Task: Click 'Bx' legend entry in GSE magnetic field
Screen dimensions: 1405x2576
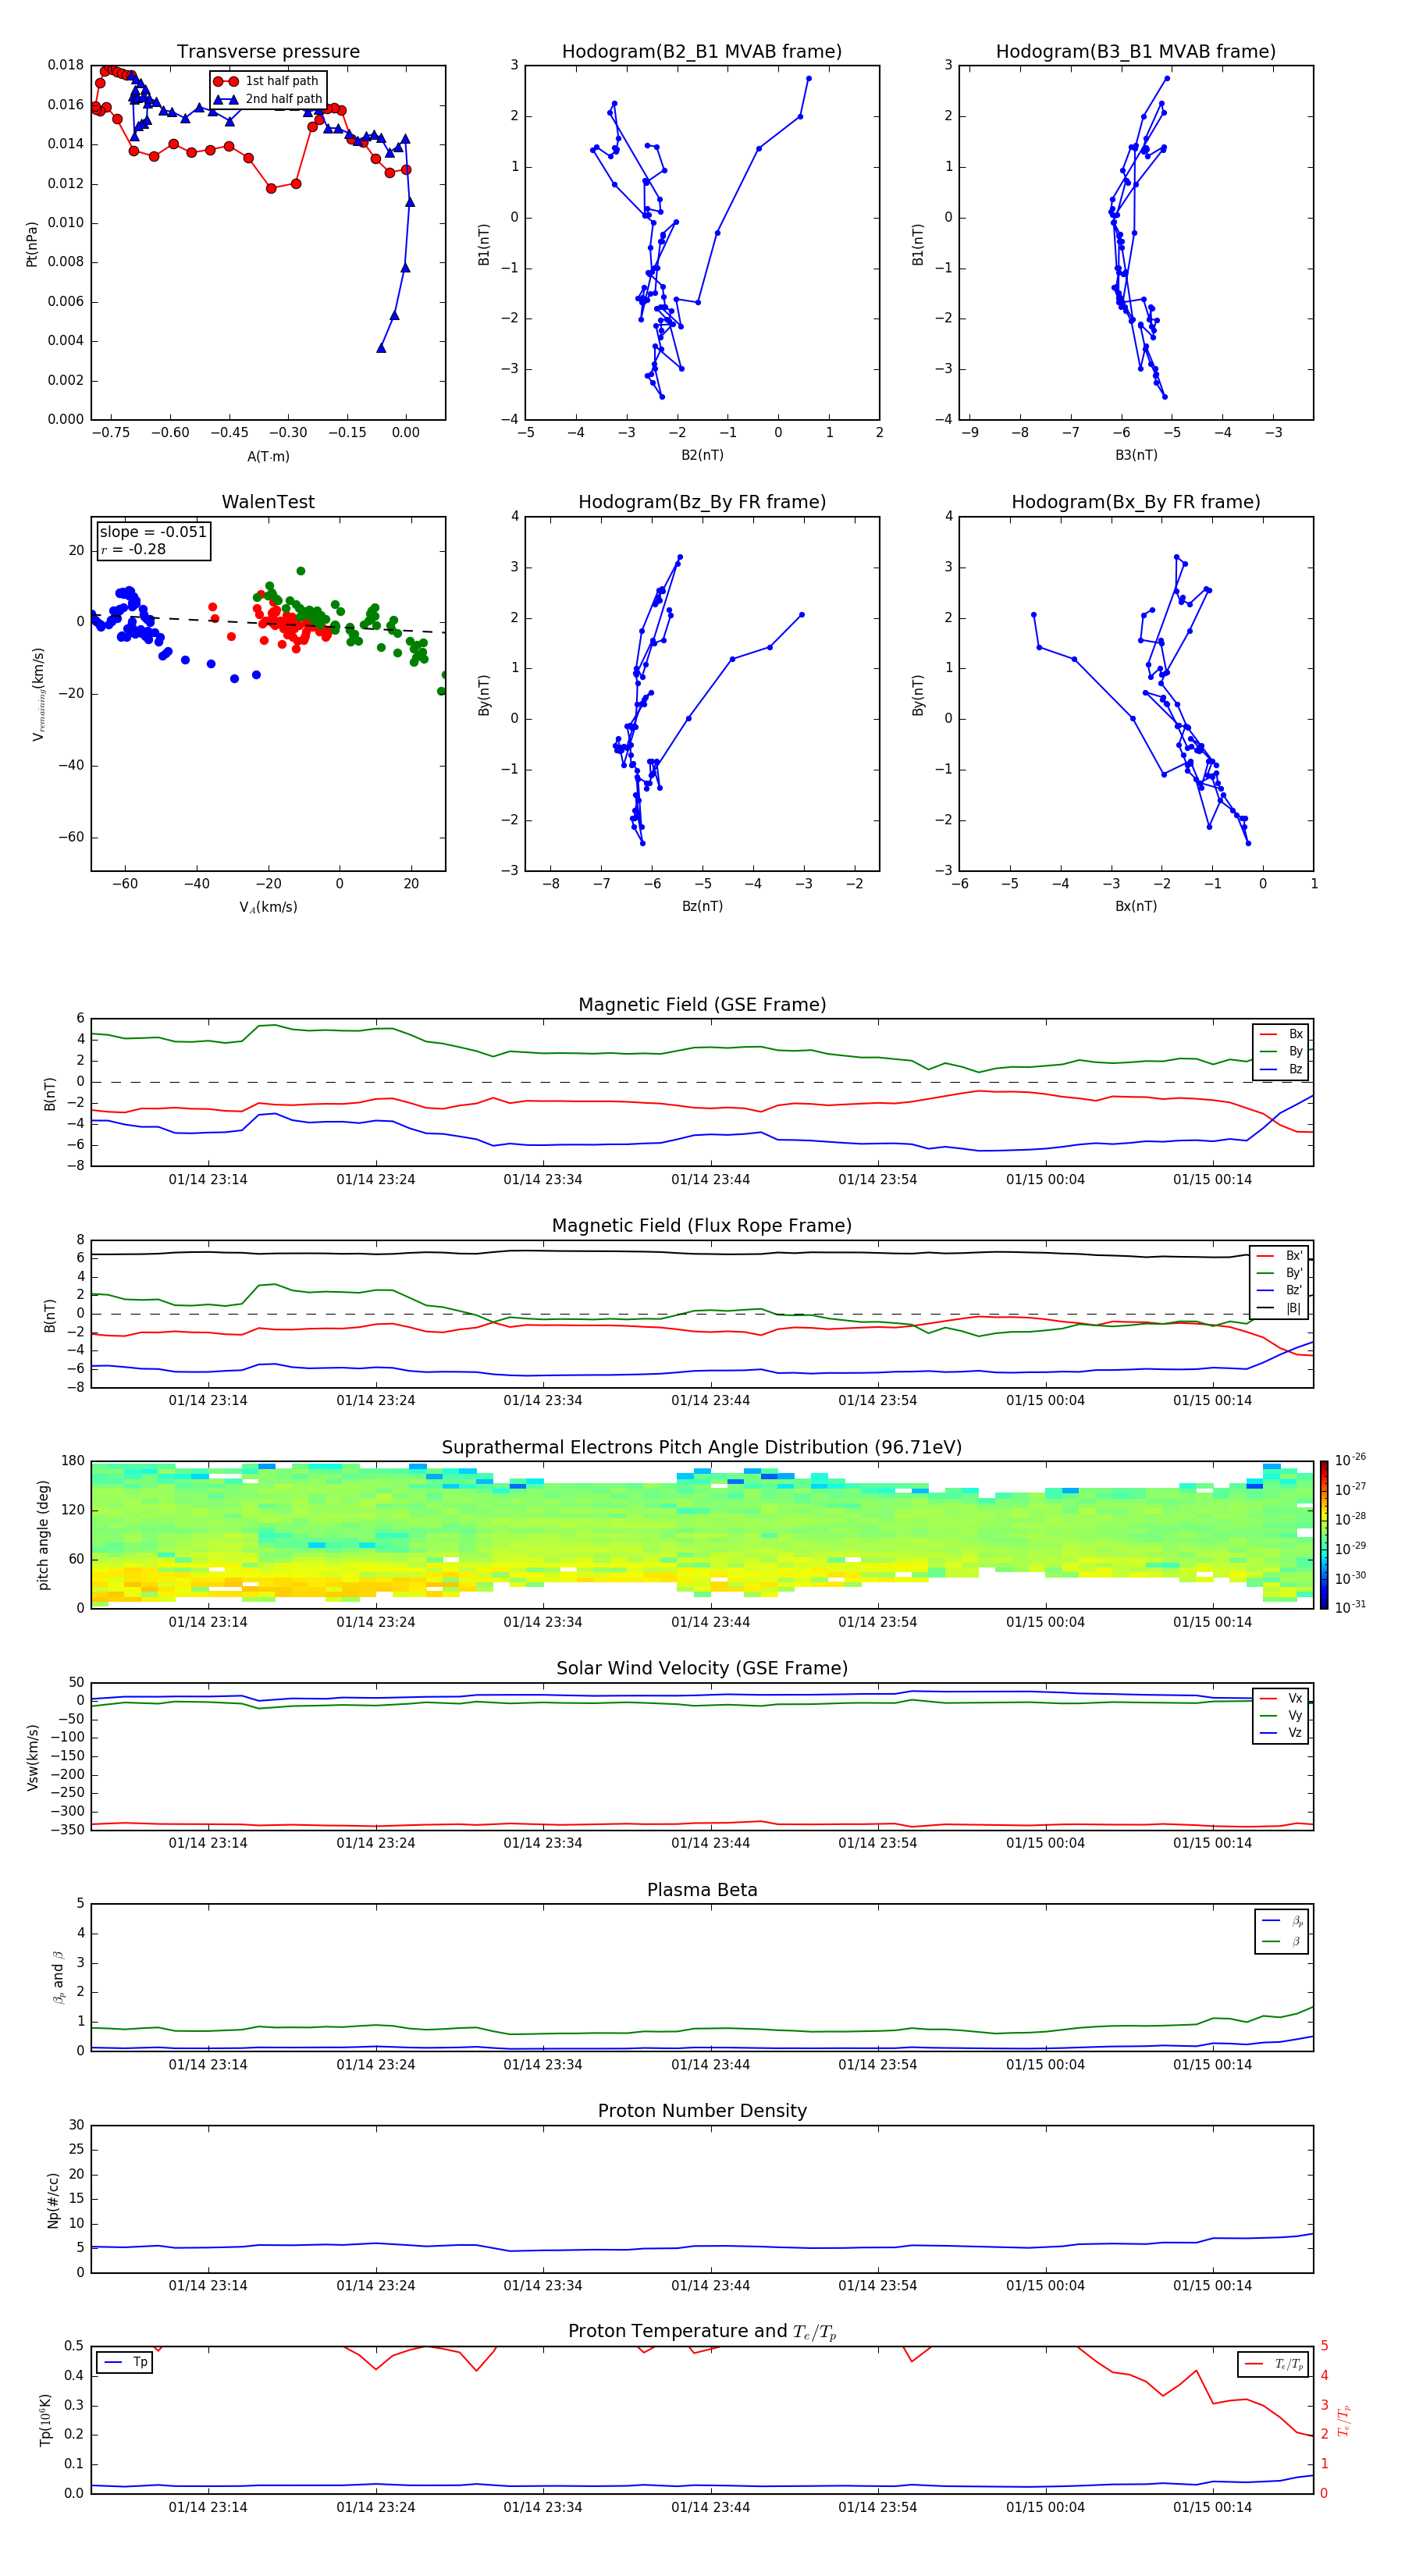Action: [1281, 1034]
